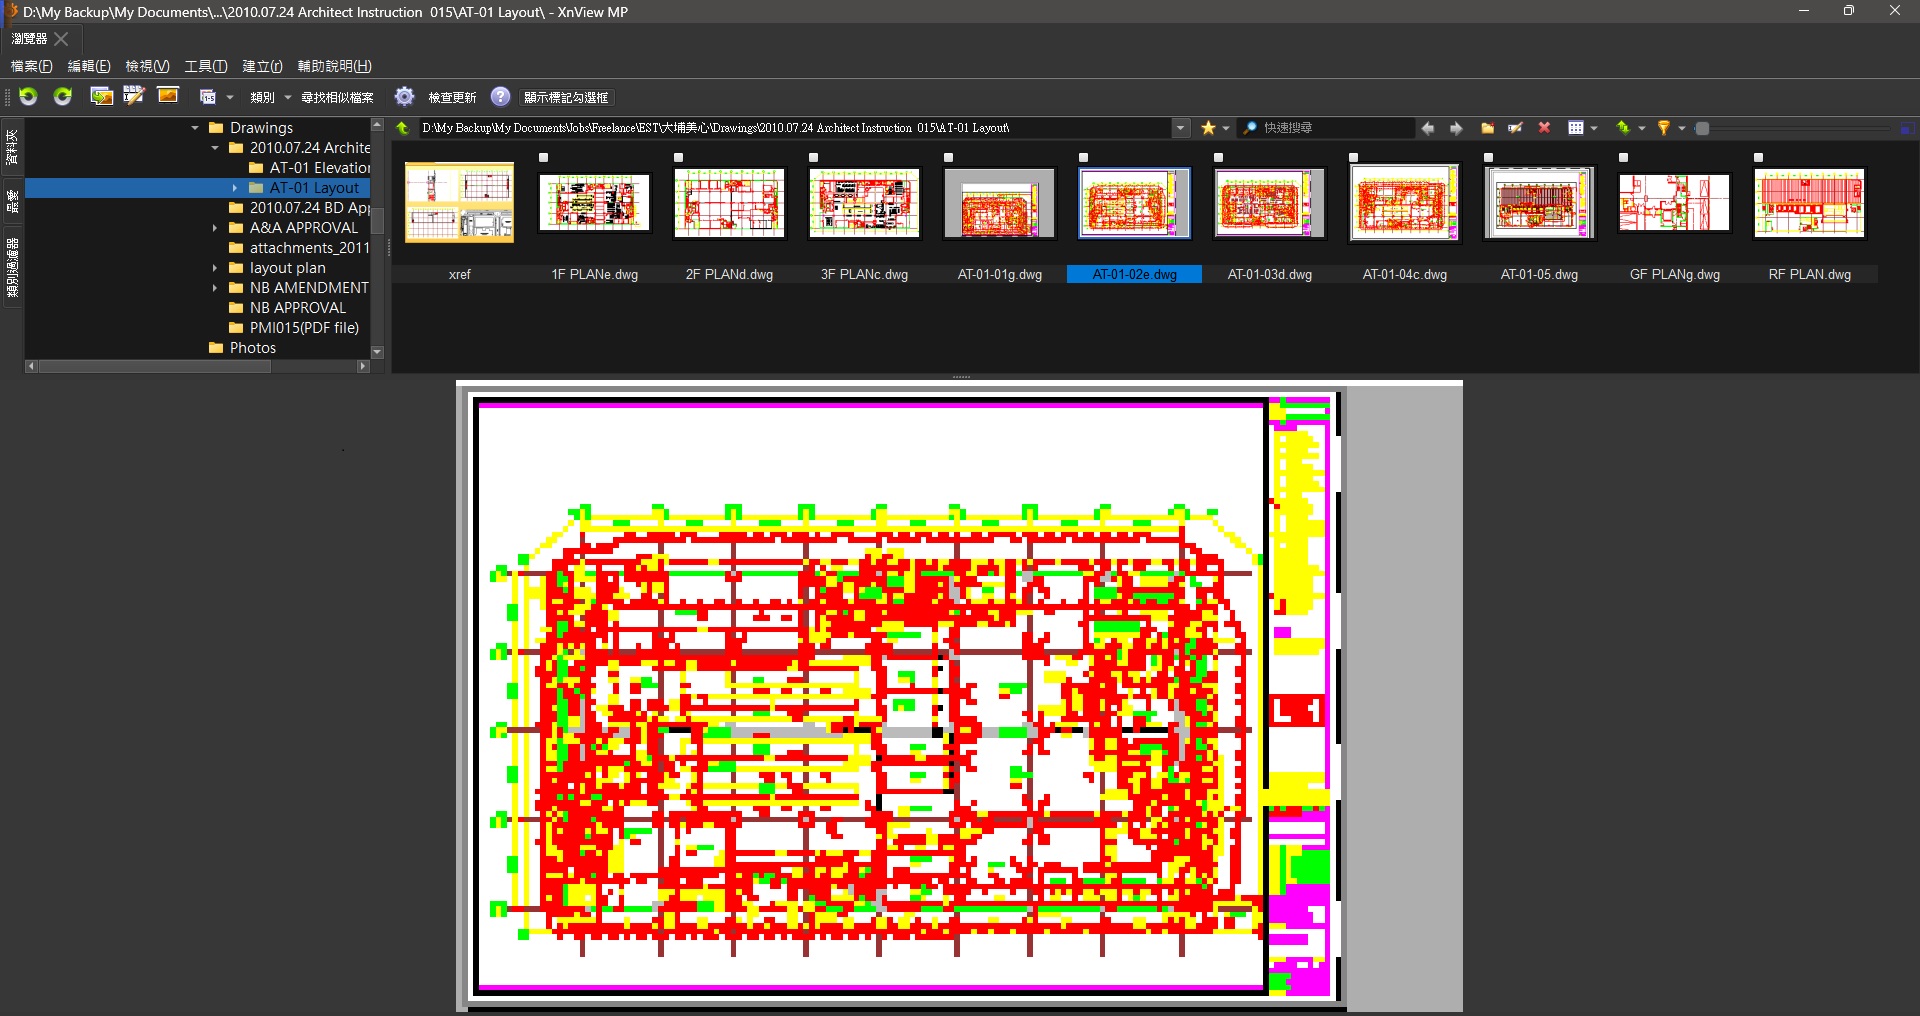Expand the AT-01 Layout folder node
This screenshot has height=1016, width=1920.
tap(235, 188)
